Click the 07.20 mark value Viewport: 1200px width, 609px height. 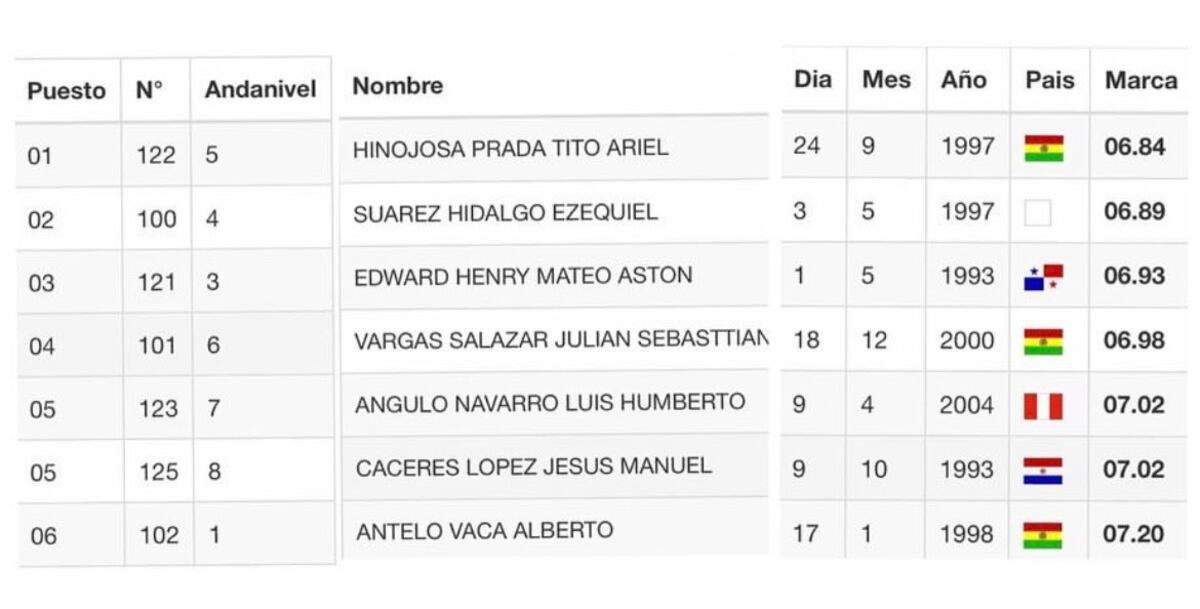tap(1133, 534)
